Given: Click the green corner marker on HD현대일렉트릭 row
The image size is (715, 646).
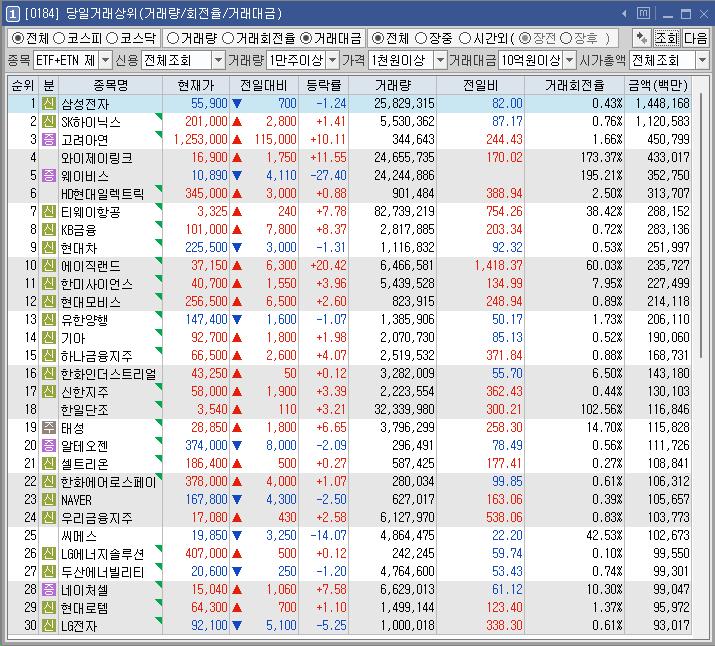Looking at the screenshot, I should 159,188.
